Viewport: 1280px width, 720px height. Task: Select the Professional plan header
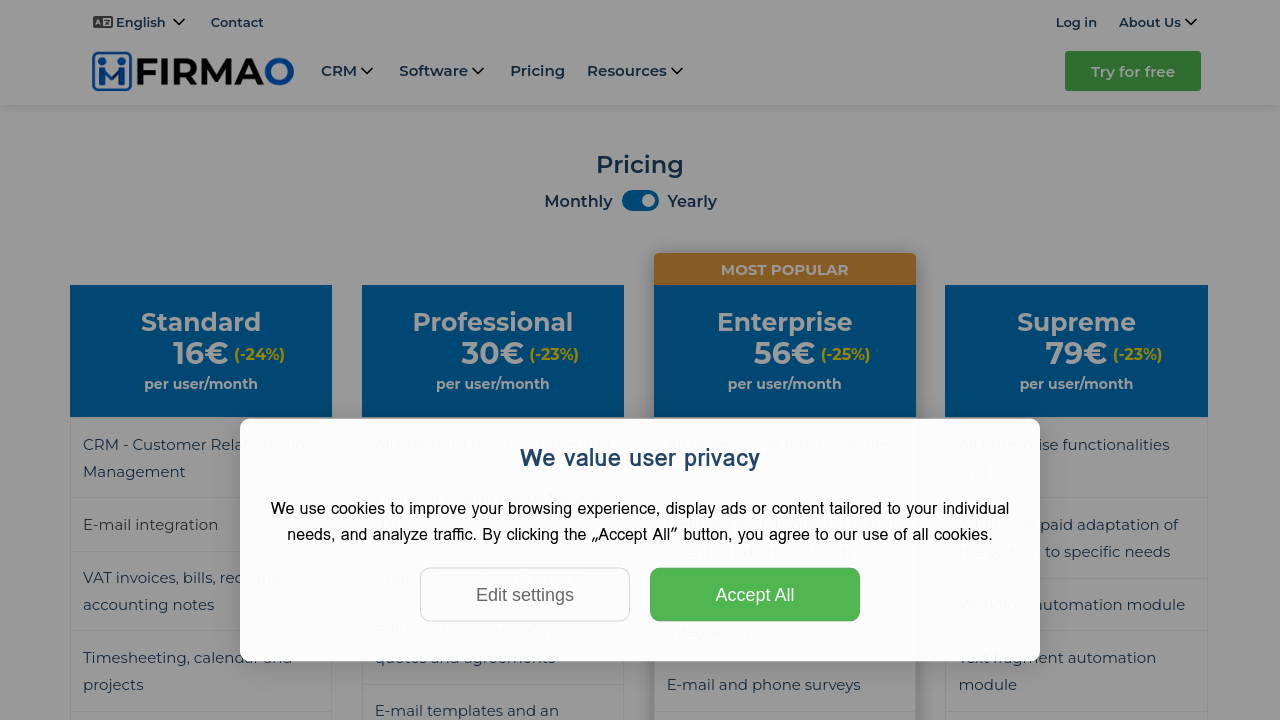pos(493,322)
